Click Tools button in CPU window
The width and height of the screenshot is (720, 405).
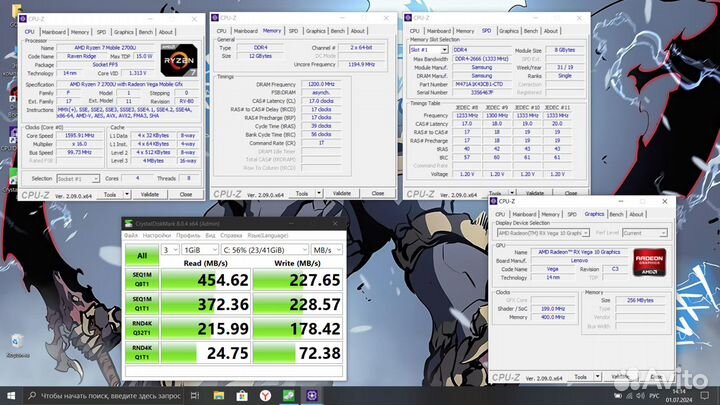(110, 194)
